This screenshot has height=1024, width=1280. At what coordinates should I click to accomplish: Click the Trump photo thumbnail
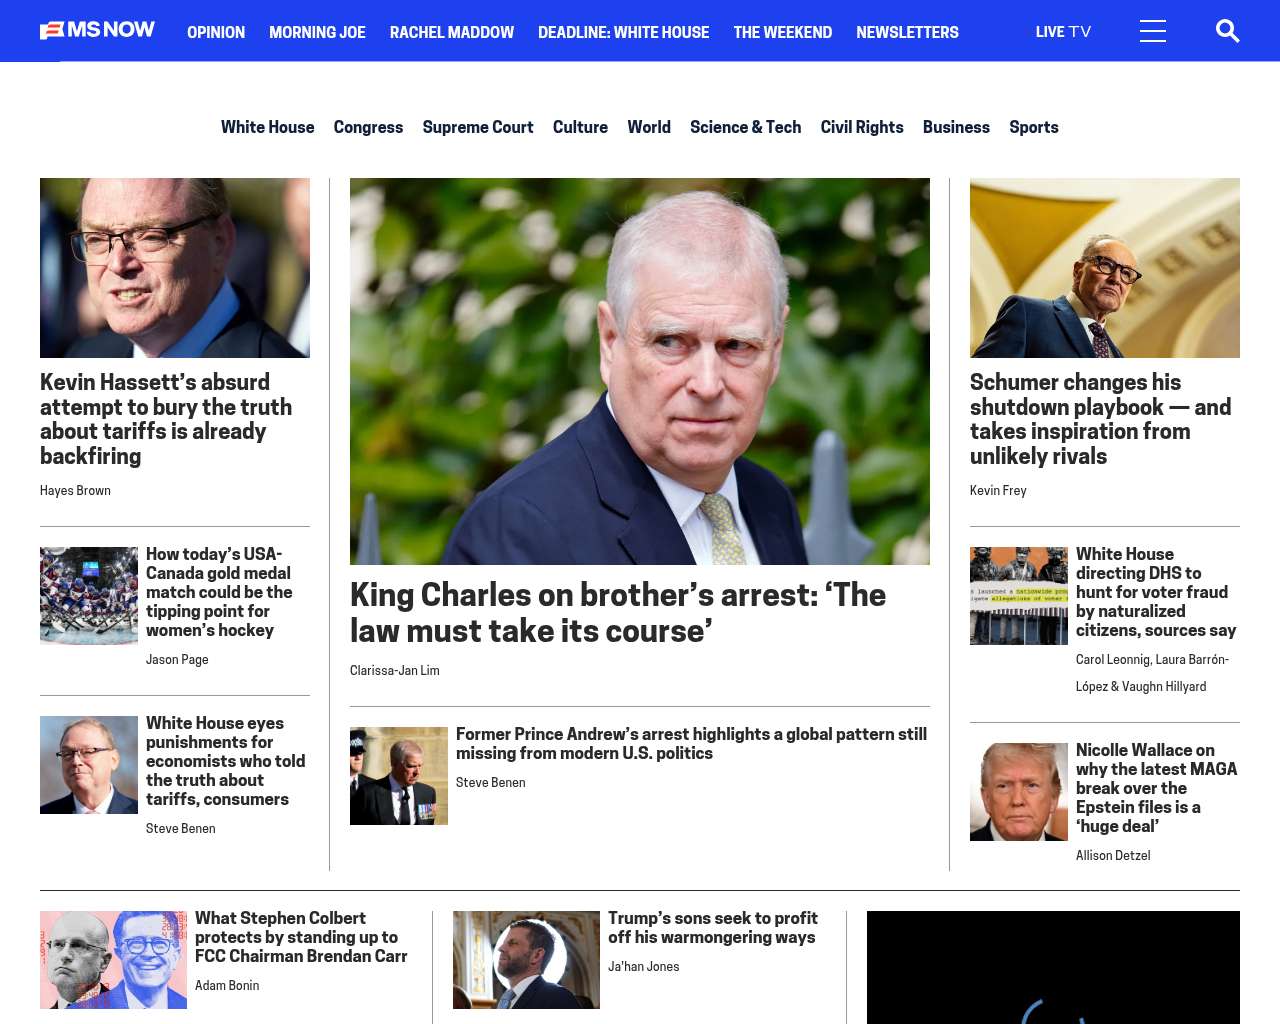(x=1019, y=792)
